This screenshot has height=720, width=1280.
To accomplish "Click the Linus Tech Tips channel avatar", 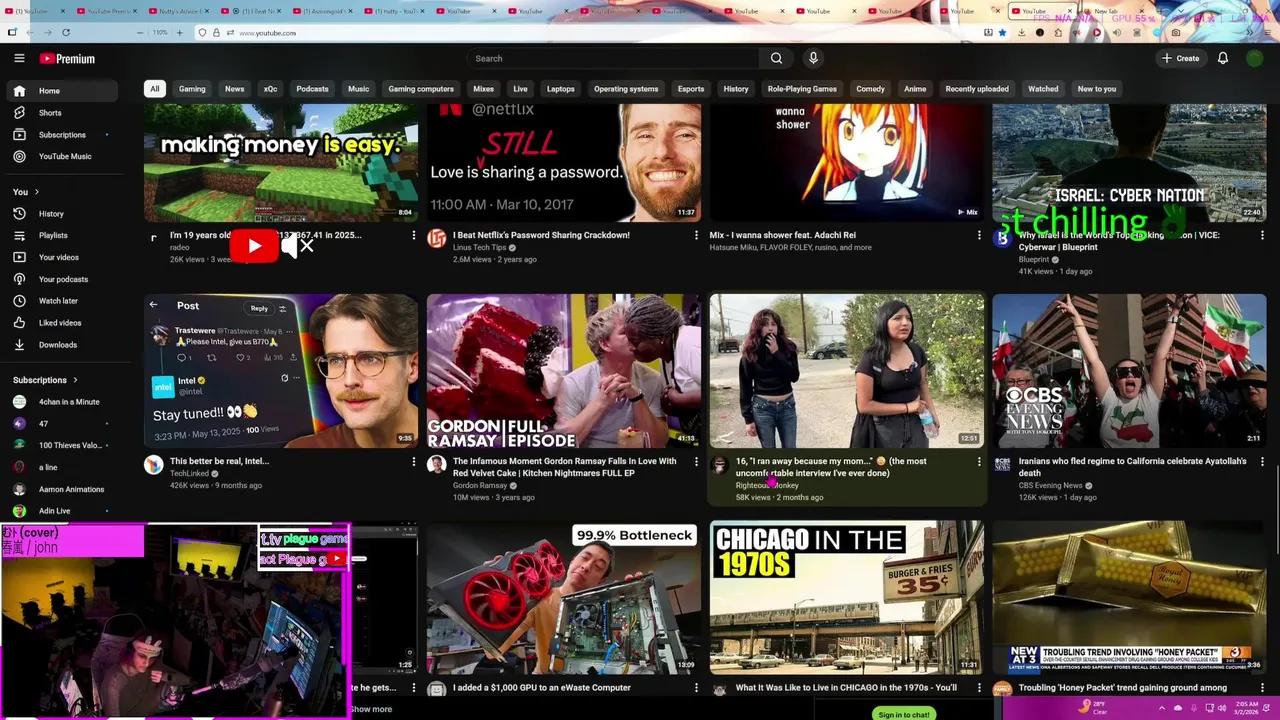I will point(436,238).
